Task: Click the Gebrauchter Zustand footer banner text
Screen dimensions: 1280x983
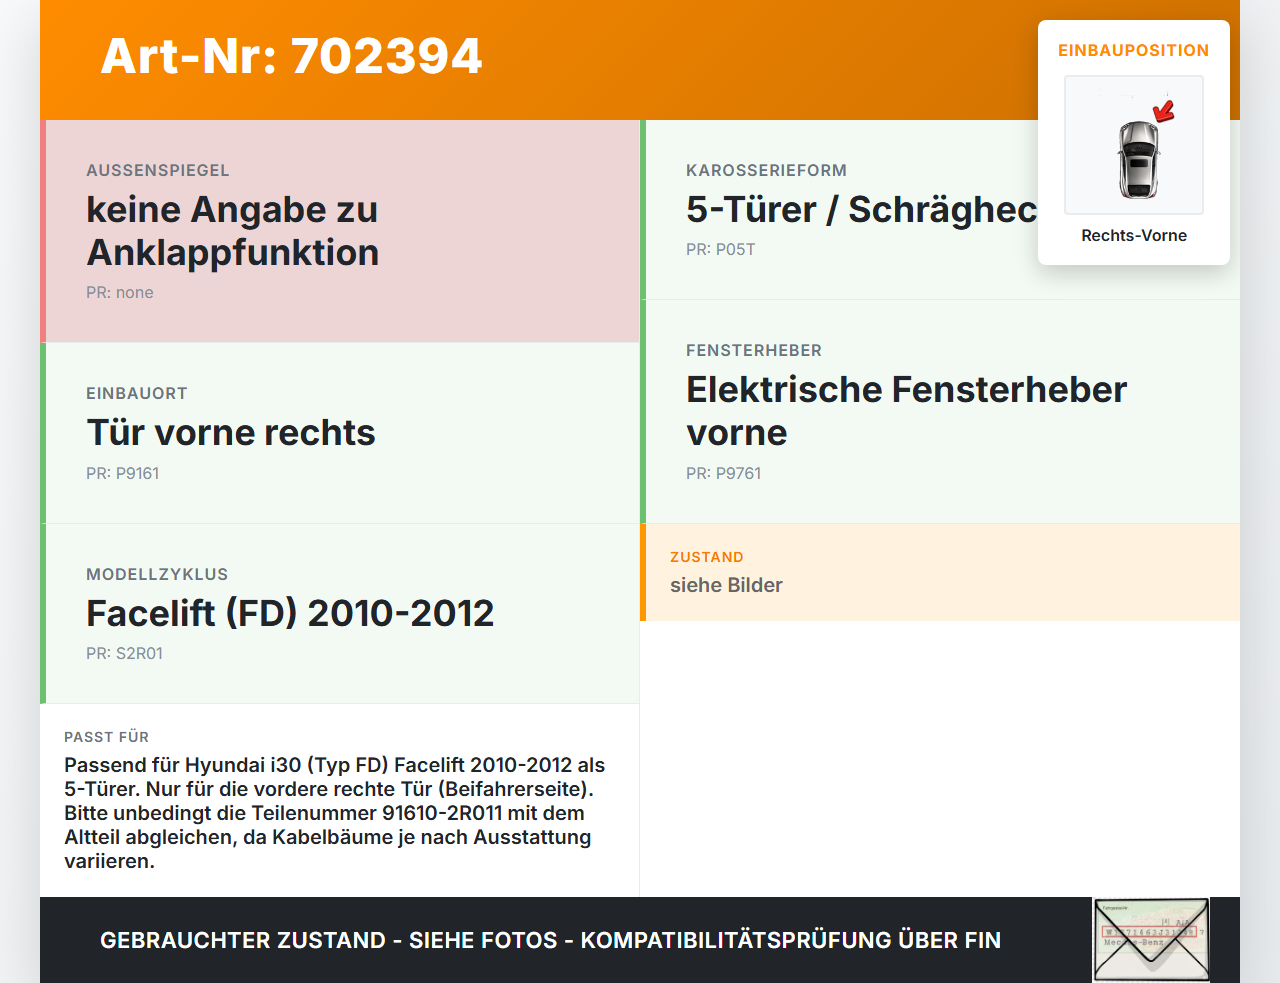Action: click(550, 940)
